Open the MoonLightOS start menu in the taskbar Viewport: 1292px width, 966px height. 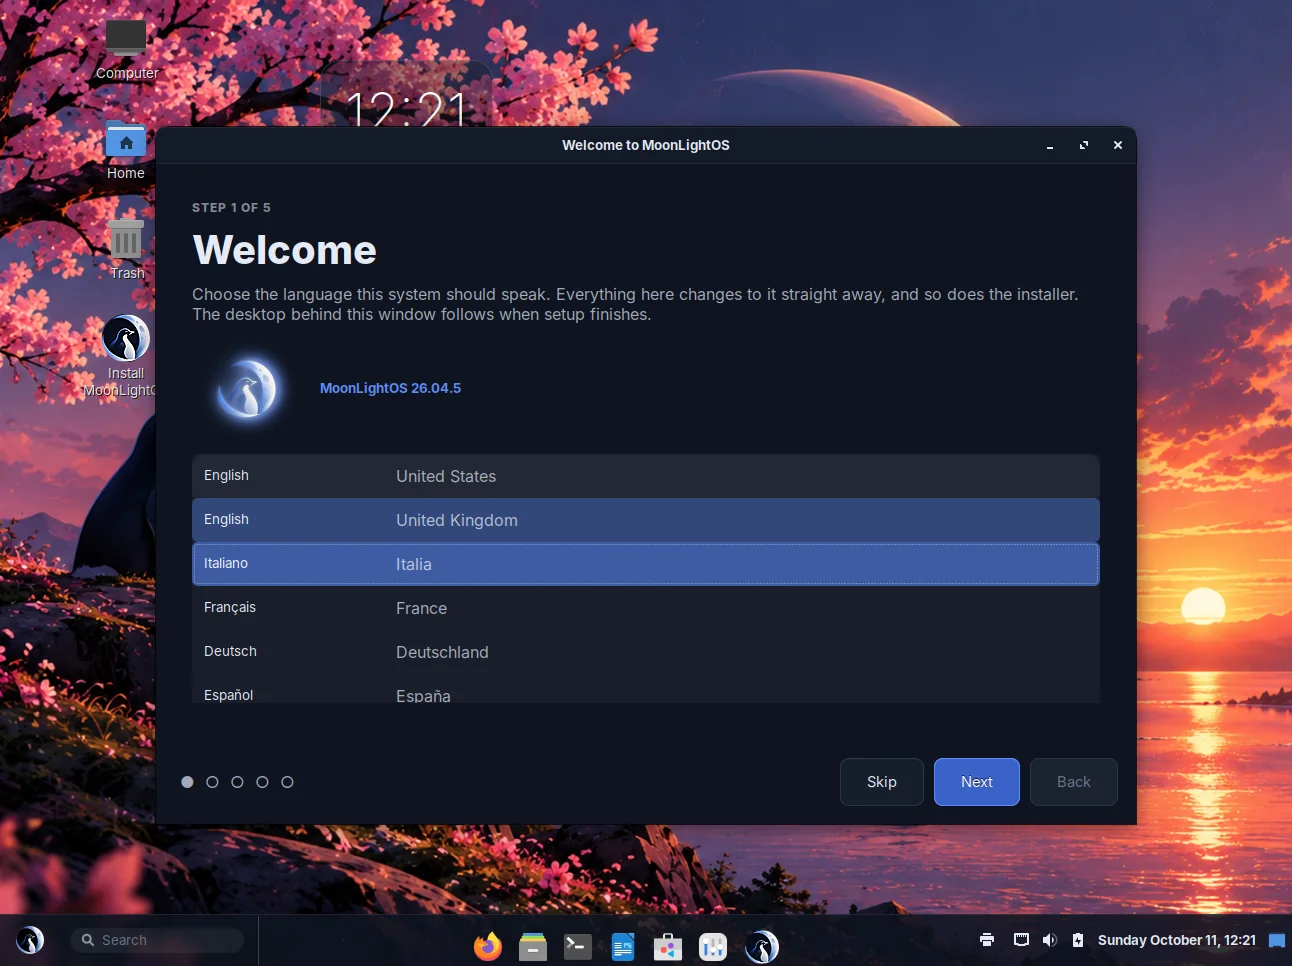[x=30, y=940]
